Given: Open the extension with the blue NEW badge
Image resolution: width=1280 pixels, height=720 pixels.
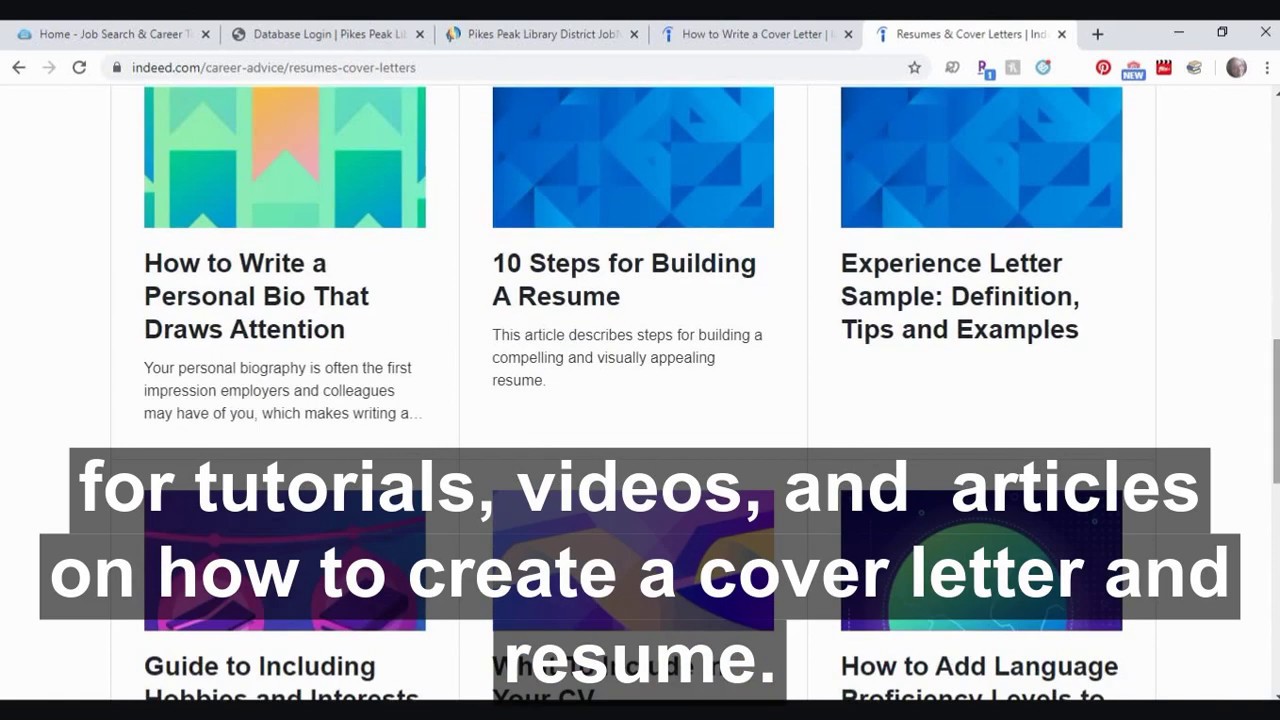Looking at the screenshot, I should [1133, 68].
